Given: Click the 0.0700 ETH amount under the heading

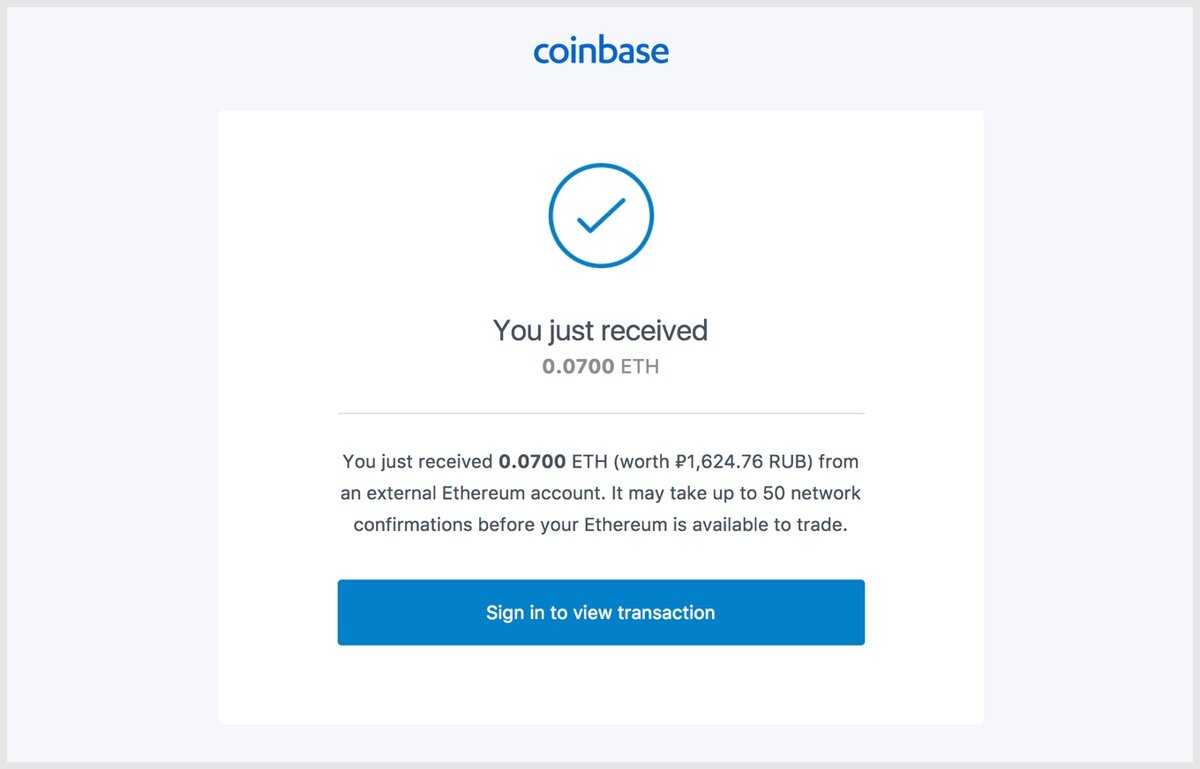Looking at the screenshot, I should (x=601, y=367).
